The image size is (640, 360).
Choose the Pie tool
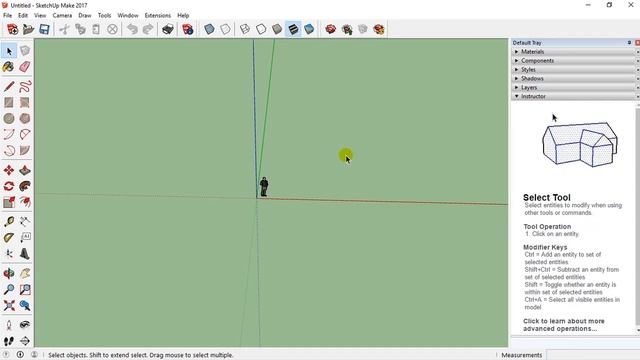[25, 150]
